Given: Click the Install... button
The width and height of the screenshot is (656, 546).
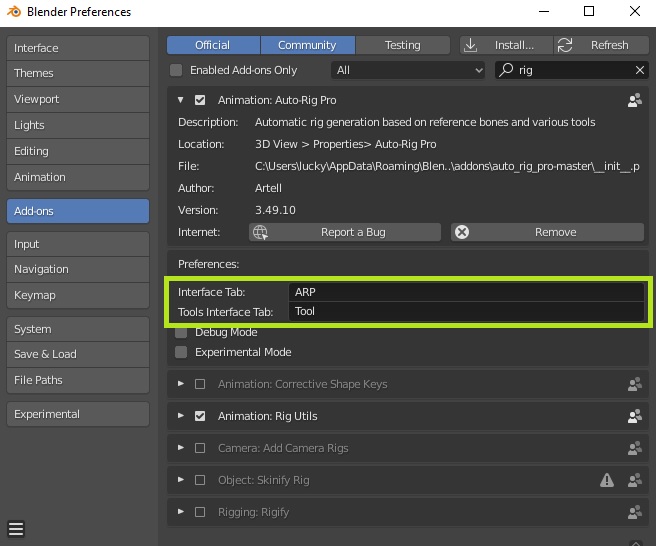Looking at the screenshot, I should (507, 45).
